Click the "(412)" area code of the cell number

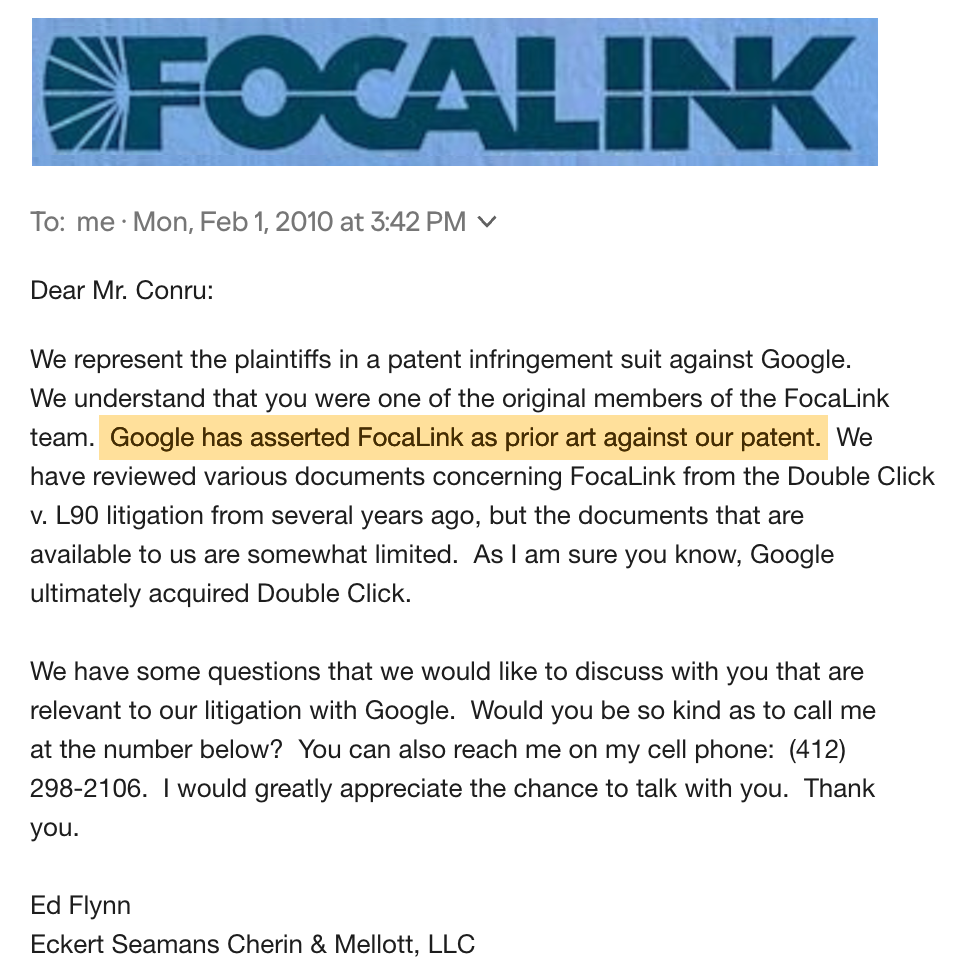(818, 749)
